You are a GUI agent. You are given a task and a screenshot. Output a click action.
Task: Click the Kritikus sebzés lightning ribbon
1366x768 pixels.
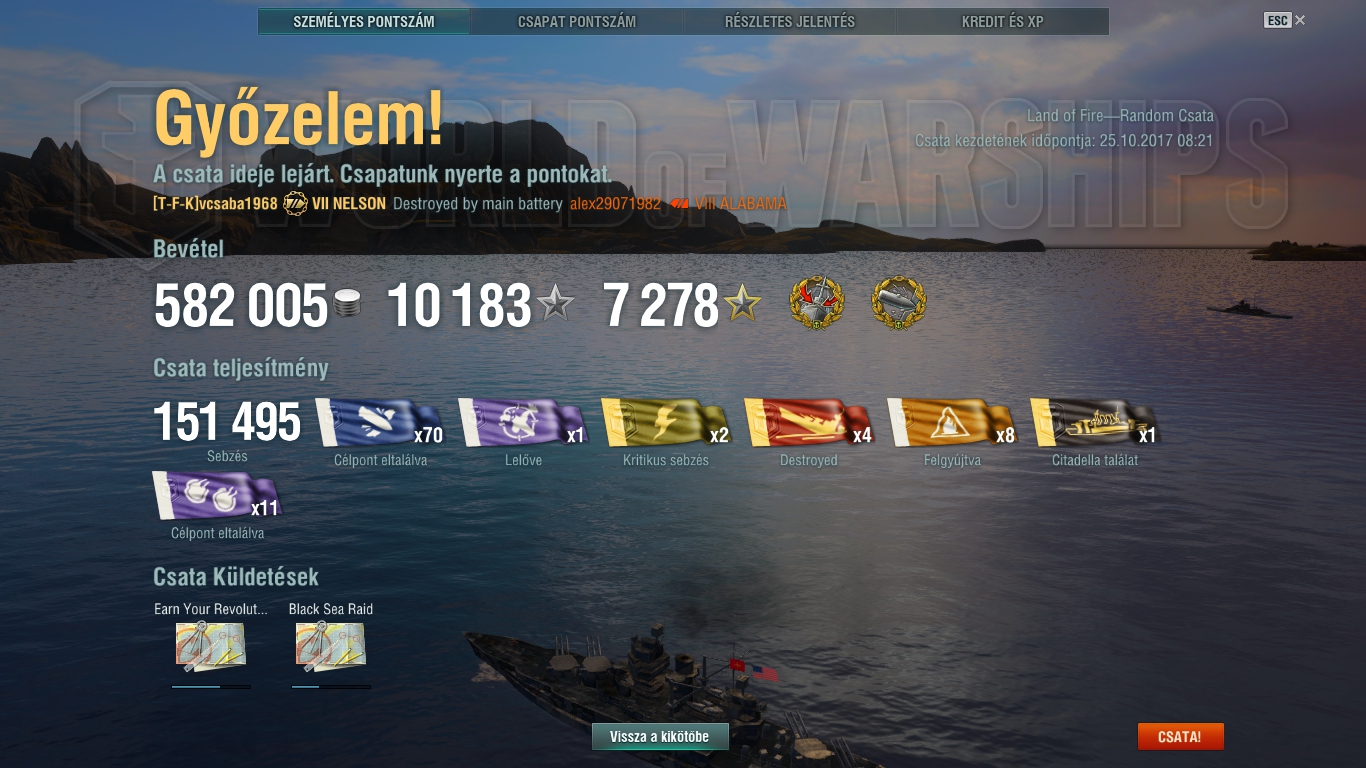(x=666, y=422)
